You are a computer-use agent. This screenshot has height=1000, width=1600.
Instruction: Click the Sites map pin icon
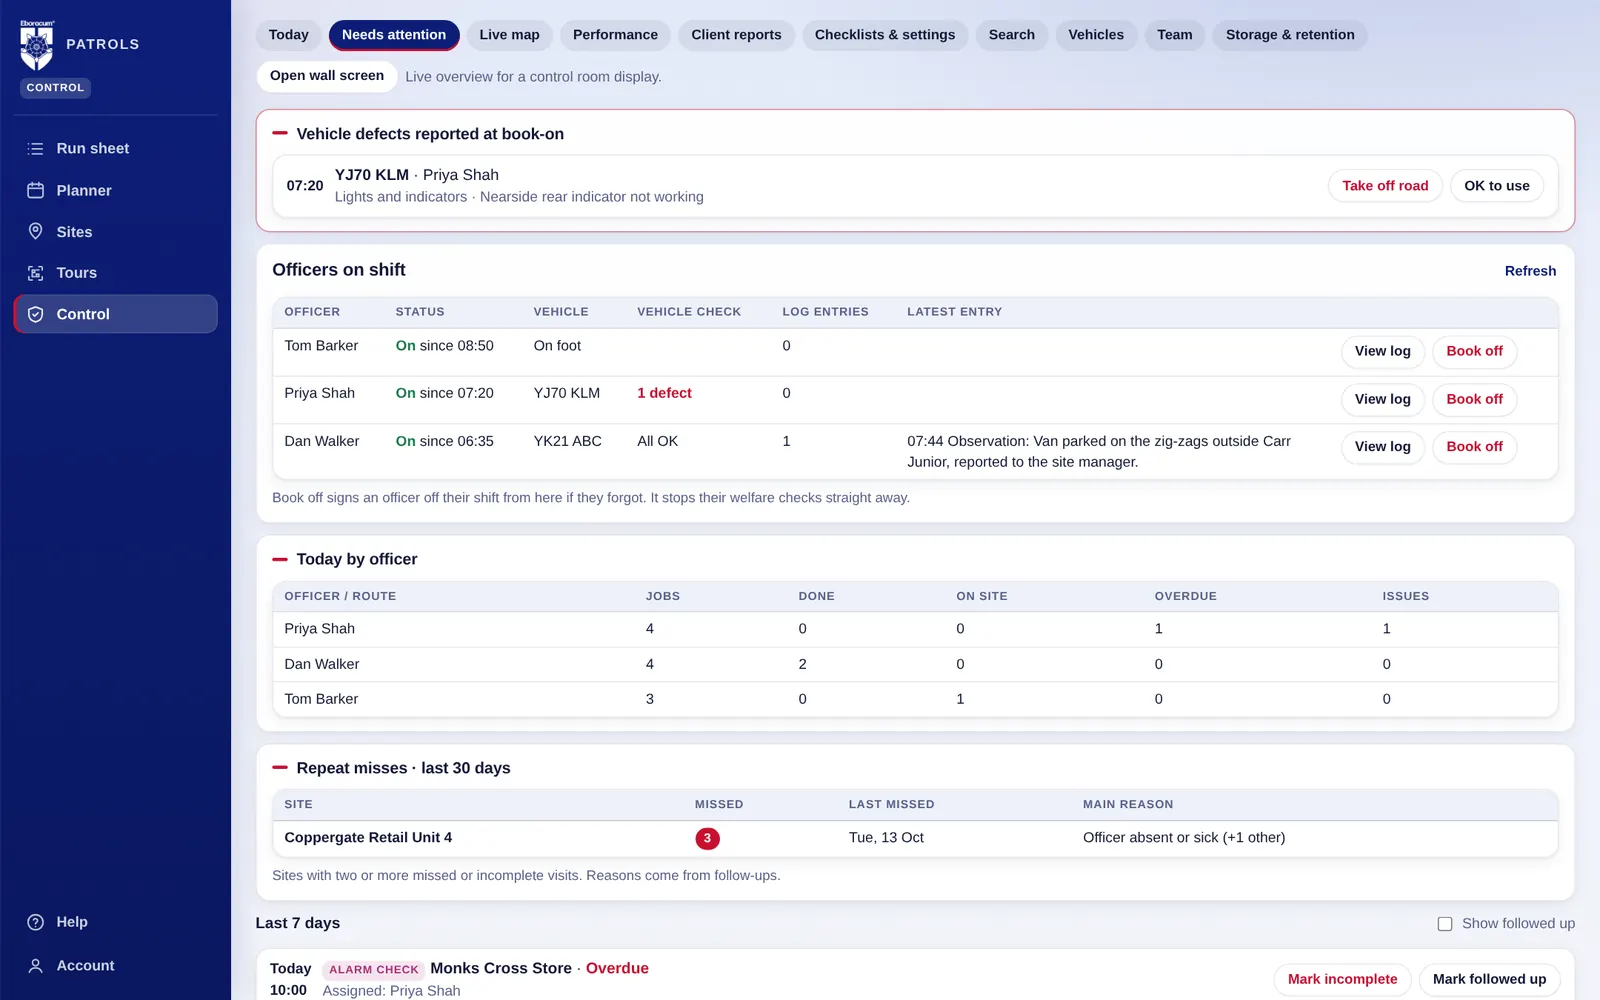36,231
